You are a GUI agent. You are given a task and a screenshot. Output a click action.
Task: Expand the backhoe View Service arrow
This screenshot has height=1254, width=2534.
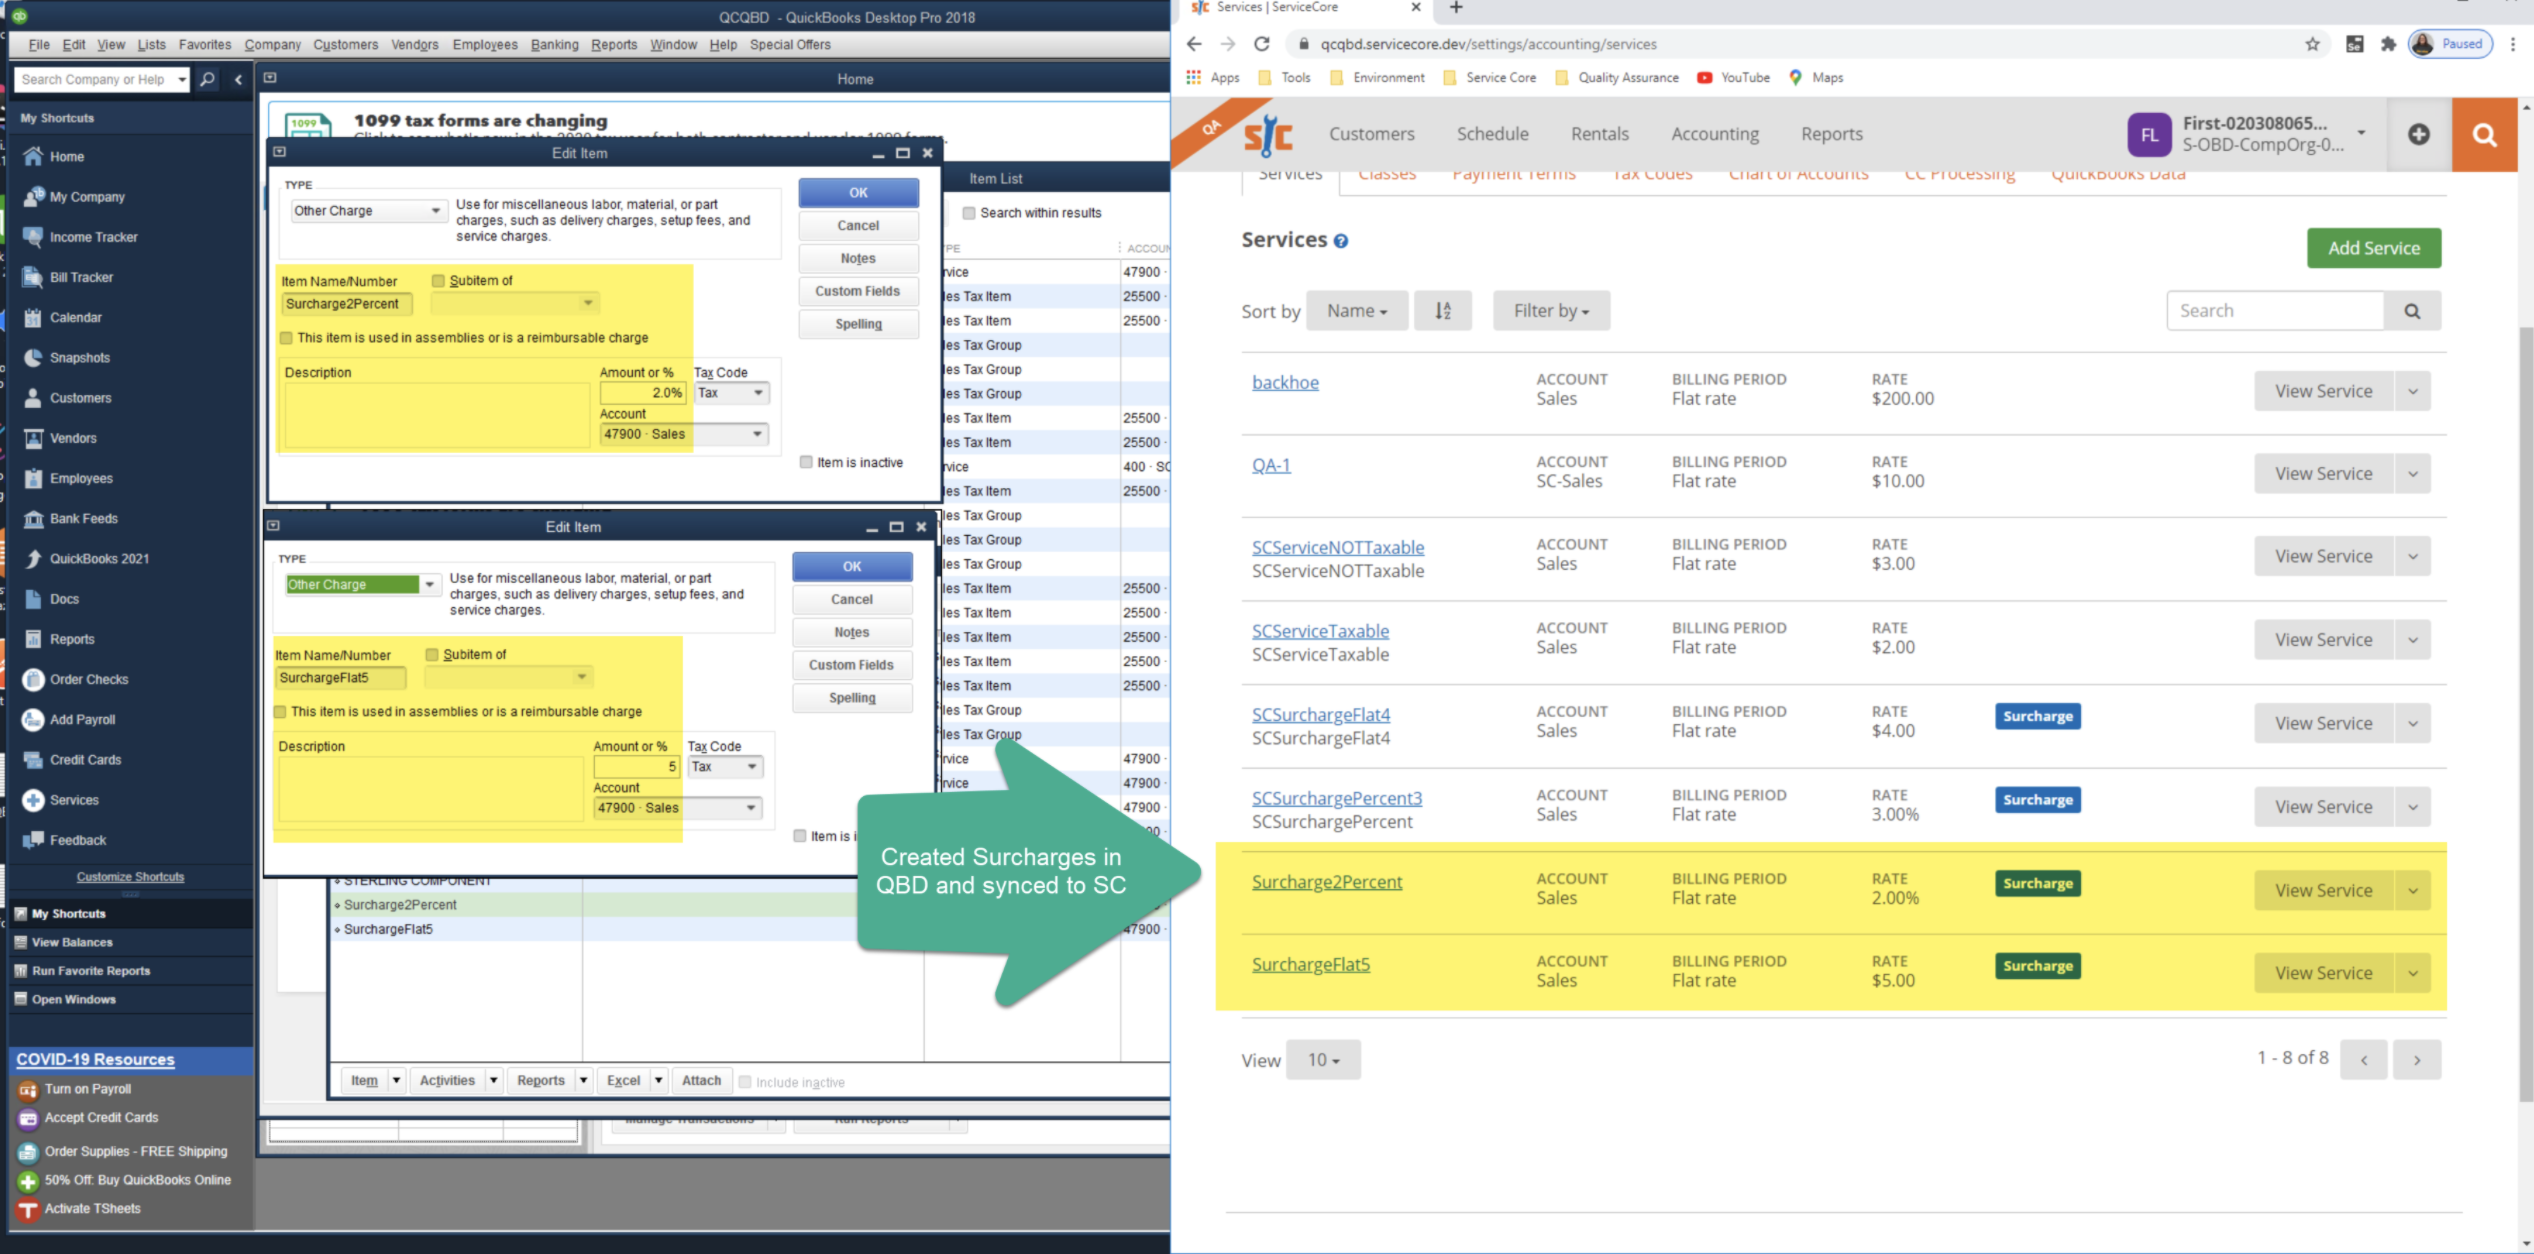tap(2413, 391)
